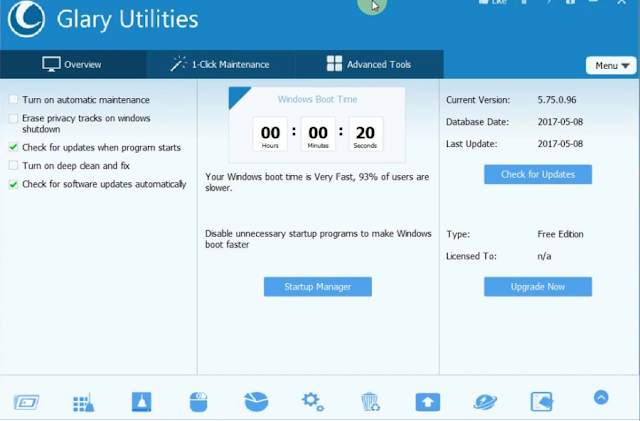Open the startup manager icon in bottom dock
This screenshot has height=421, width=640.
pyautogui.click(x=27, y=402)
